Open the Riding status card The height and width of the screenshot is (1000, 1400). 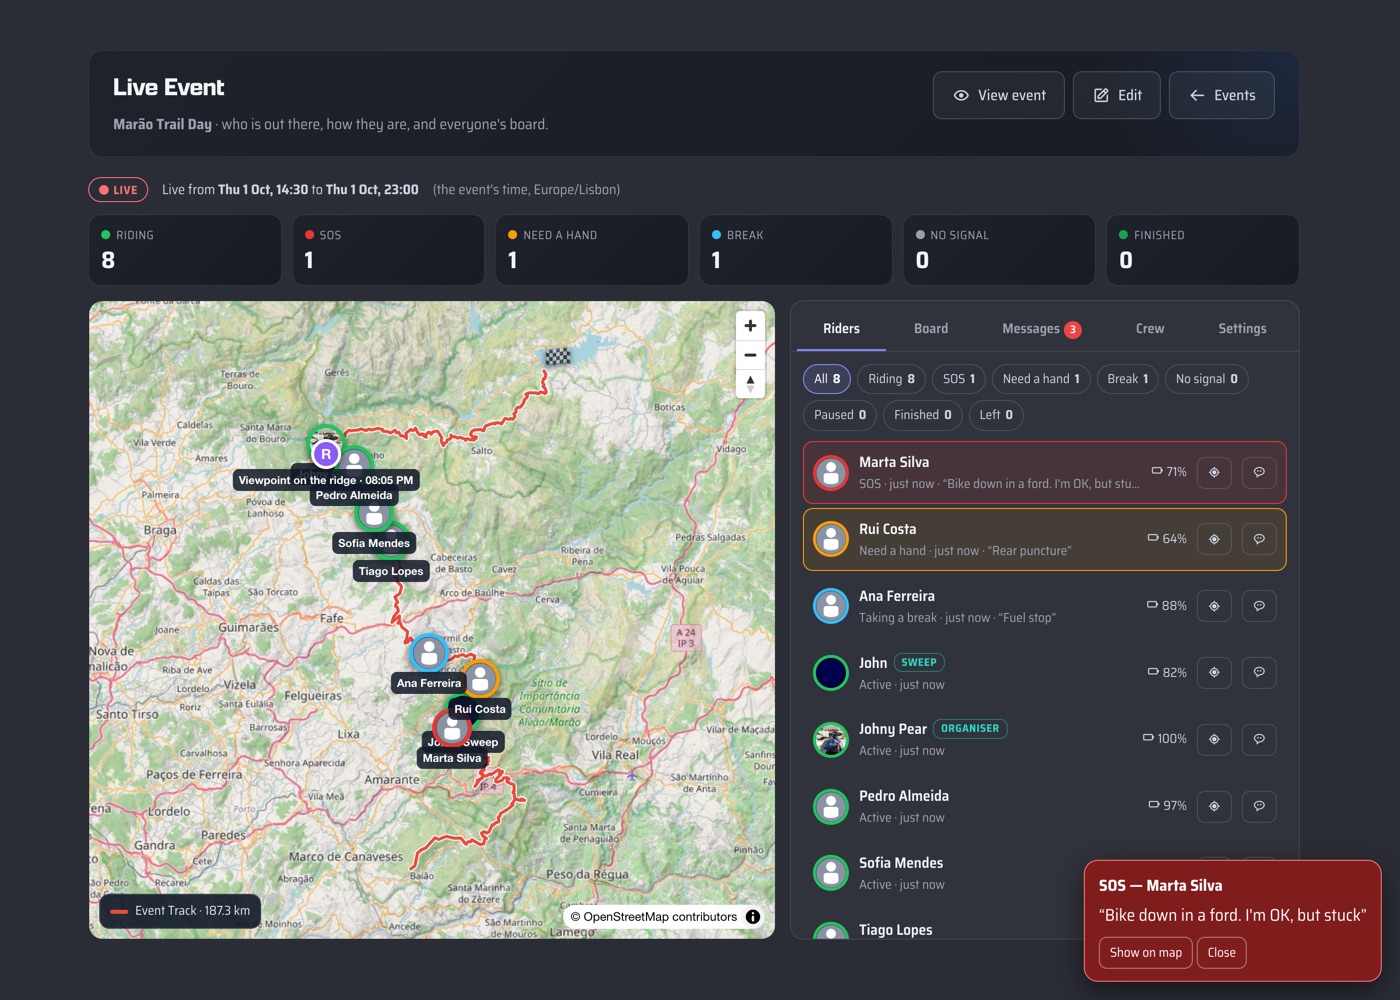pyautogui.click(x=185, y=250)
